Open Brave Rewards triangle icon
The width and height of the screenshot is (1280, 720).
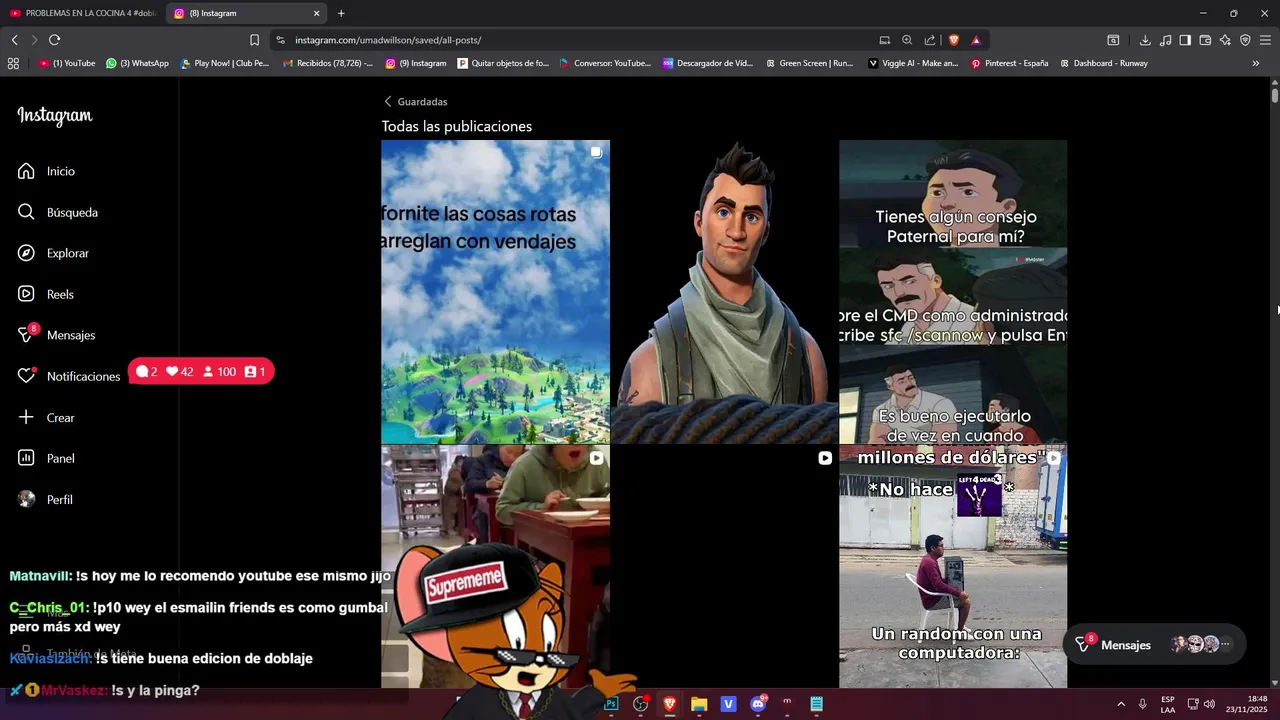click(976, 40)
